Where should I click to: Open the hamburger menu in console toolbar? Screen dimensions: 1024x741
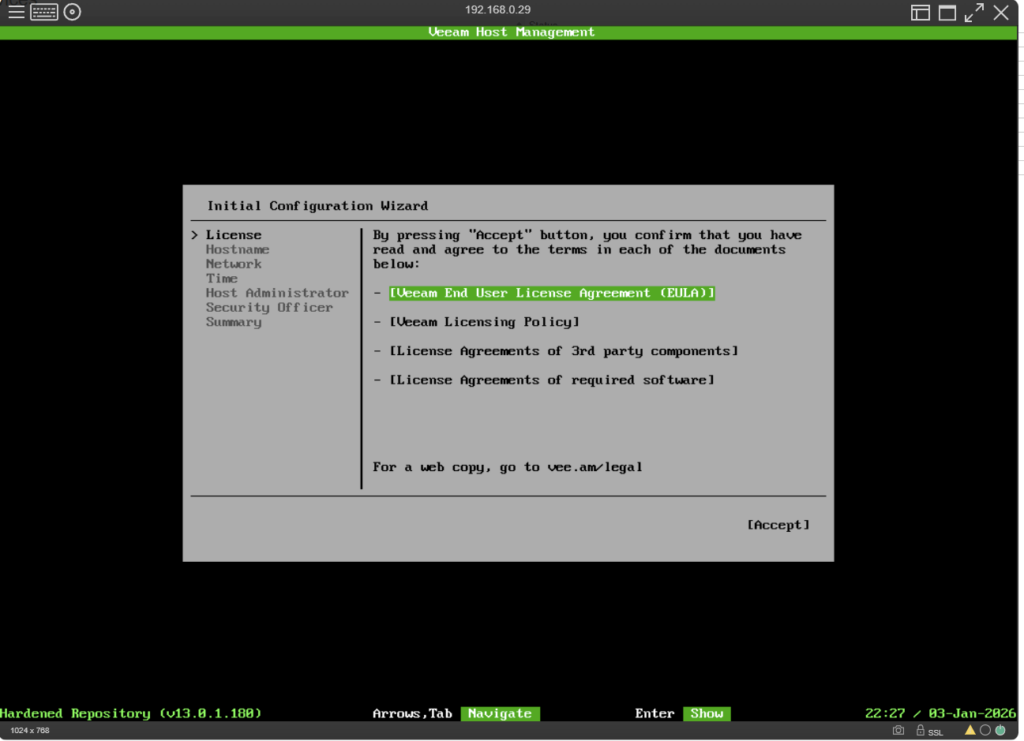click(16, 12)
